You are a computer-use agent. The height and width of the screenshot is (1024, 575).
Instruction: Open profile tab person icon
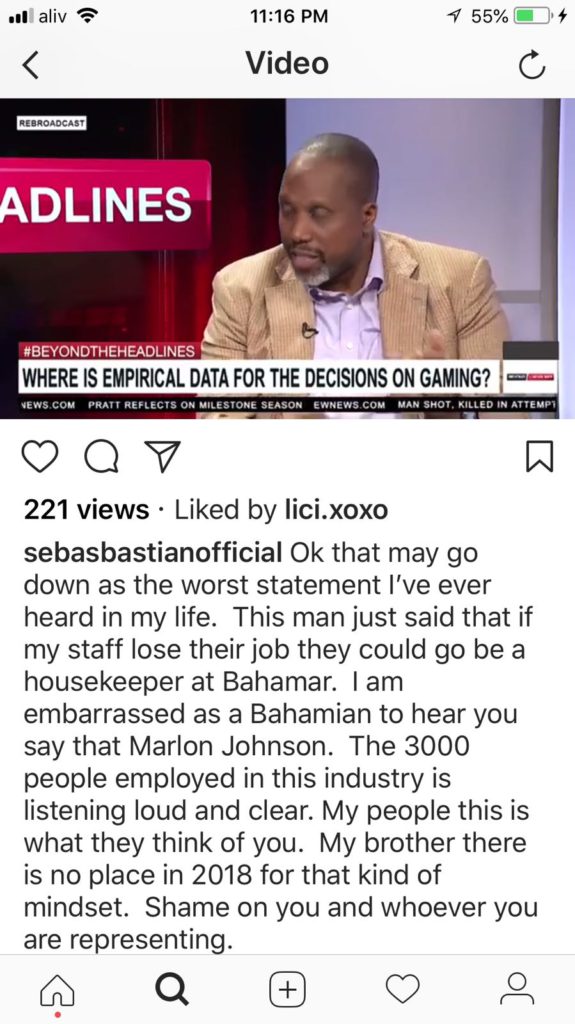[x=517, y=989]
